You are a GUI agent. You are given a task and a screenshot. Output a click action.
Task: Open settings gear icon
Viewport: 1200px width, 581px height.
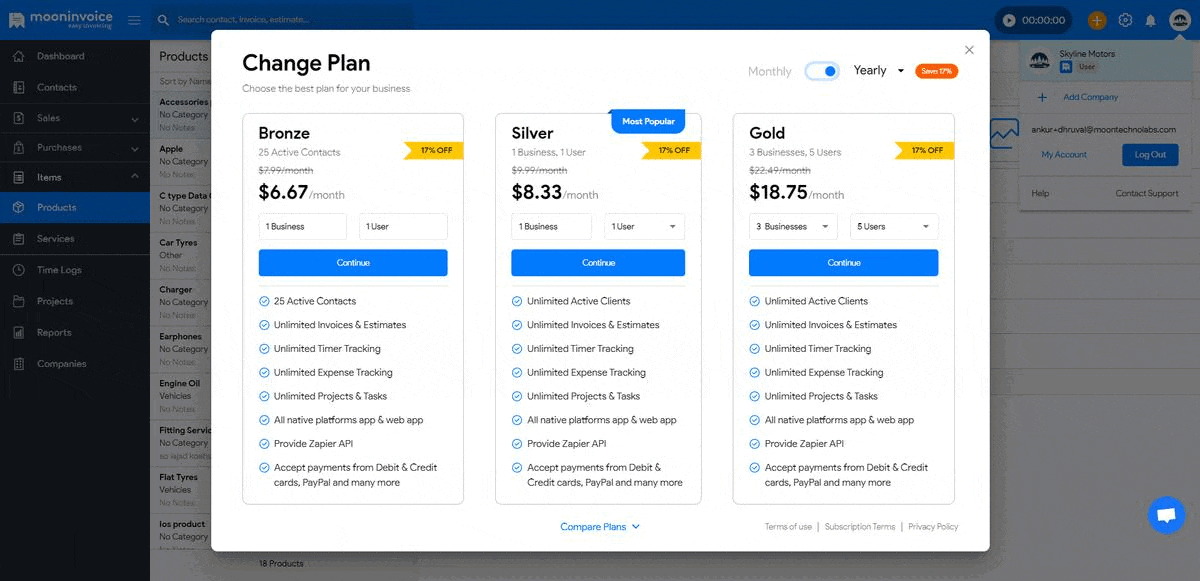[x=1125, y=20]
